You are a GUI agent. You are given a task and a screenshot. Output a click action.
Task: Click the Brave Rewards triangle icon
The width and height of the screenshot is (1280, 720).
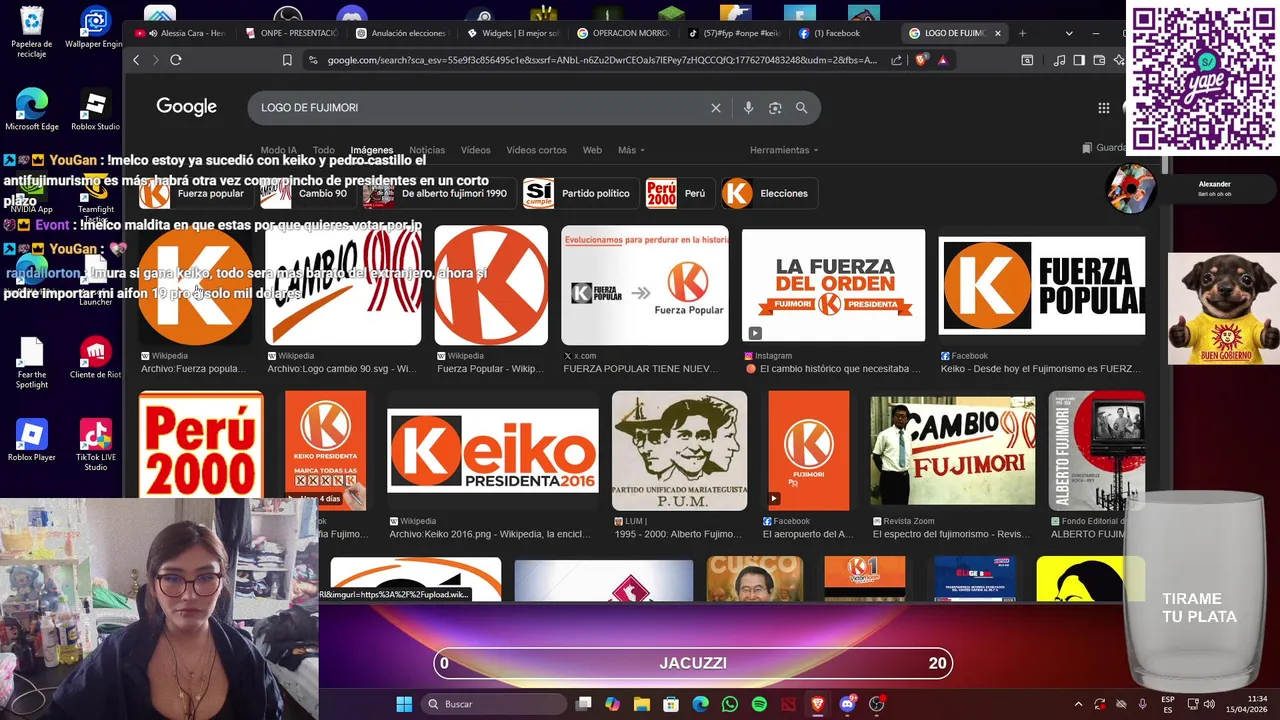(x=942, y=60)
